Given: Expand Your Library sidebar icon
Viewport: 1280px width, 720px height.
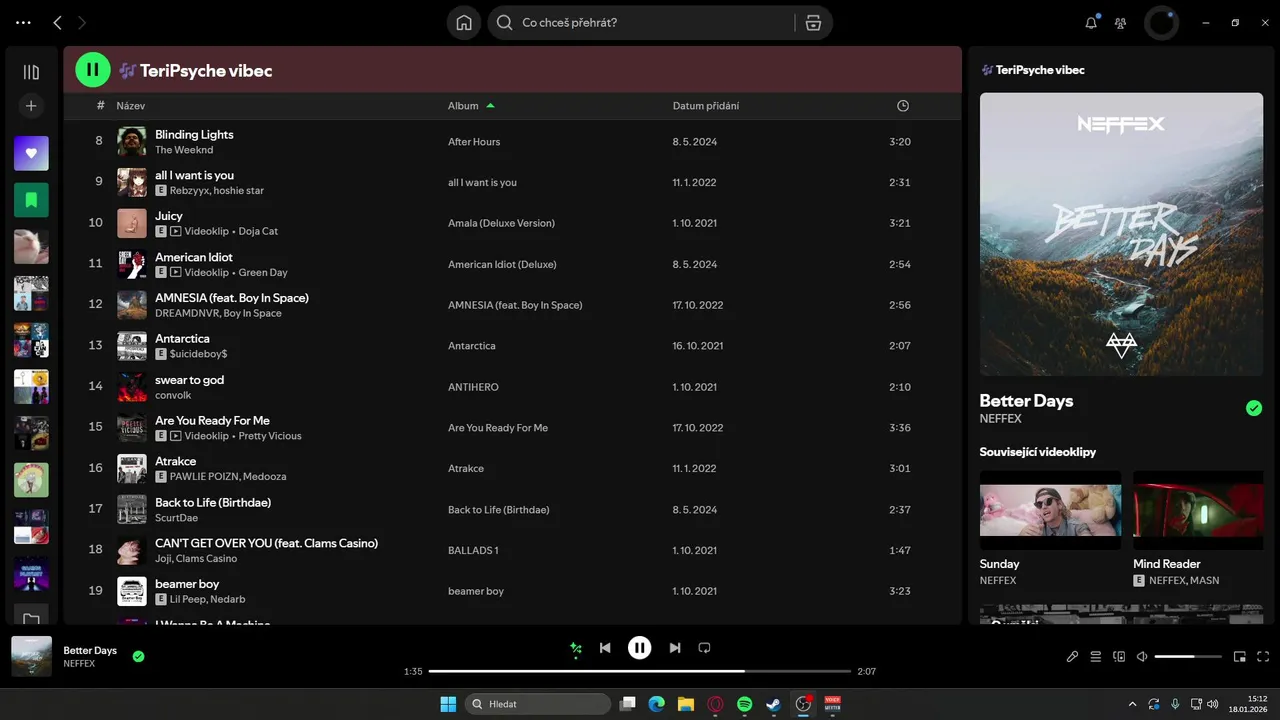Looking at the screenshot, I should 31,72.
